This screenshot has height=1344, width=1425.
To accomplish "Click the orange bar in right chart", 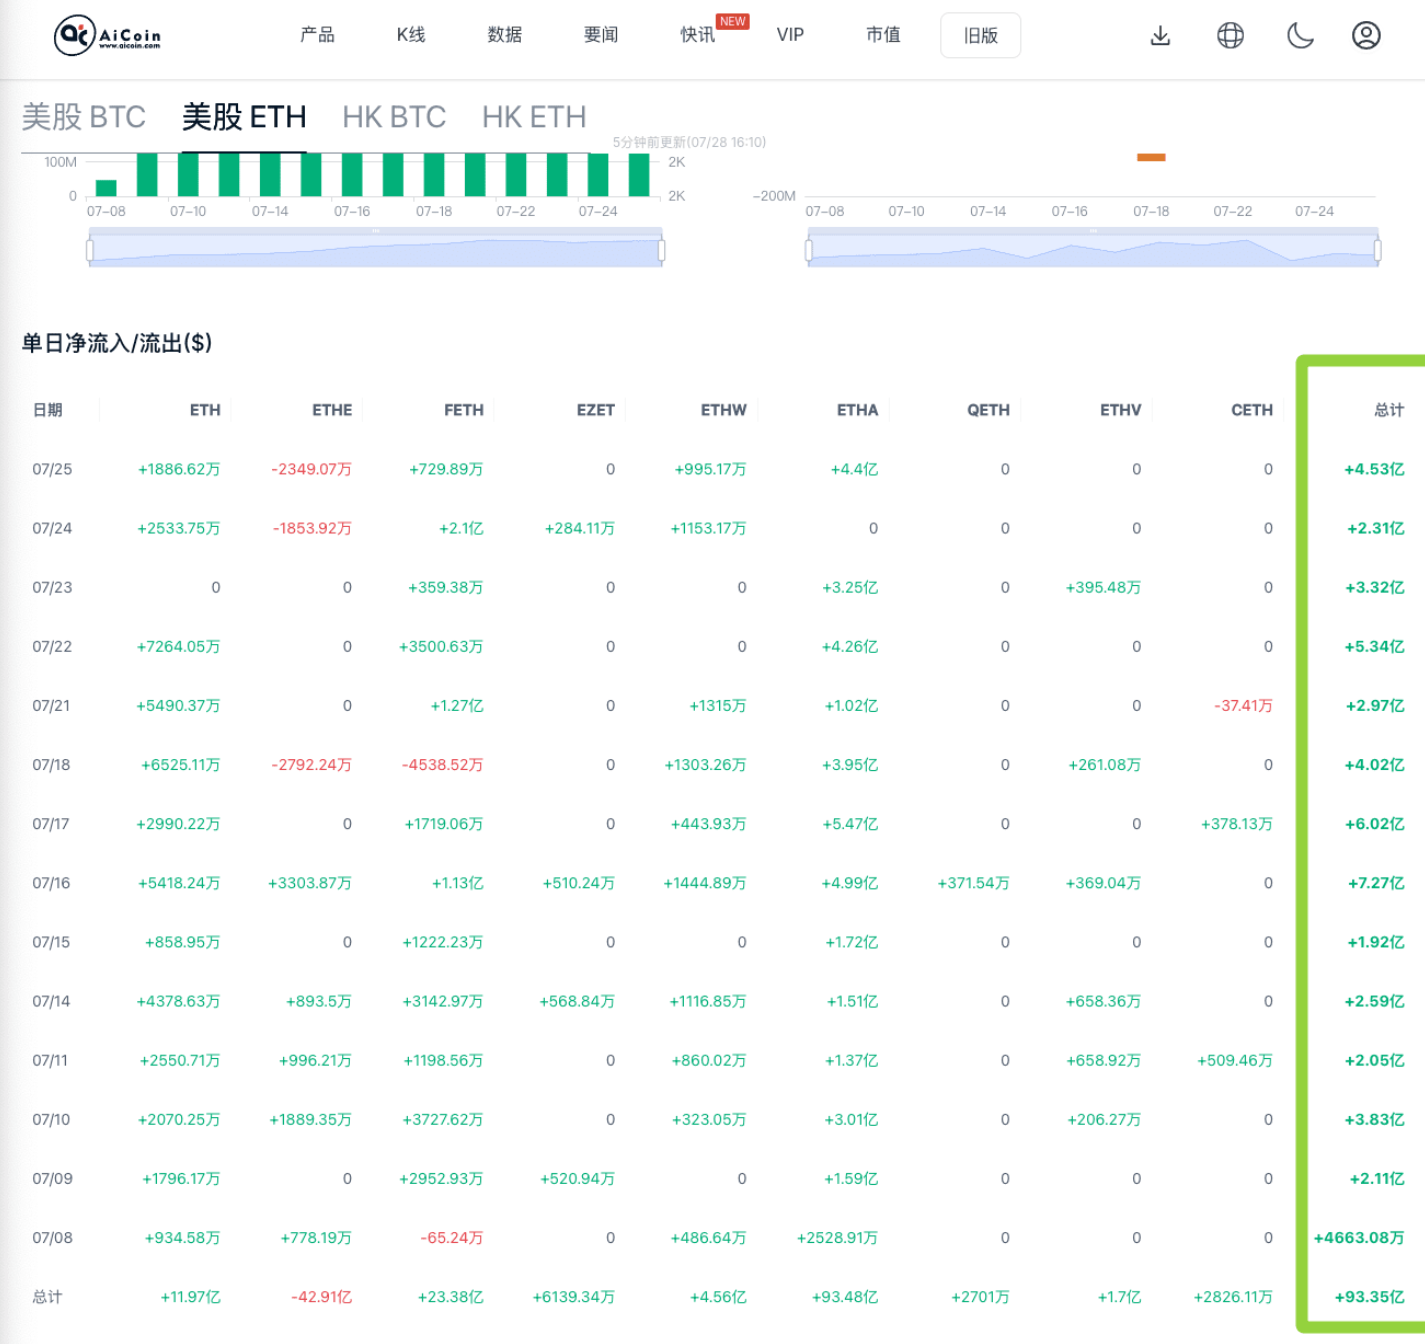I will [1151, 157].
